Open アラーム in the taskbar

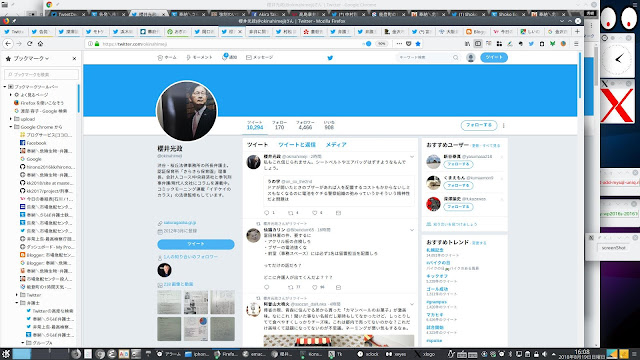tap(169, 354)
